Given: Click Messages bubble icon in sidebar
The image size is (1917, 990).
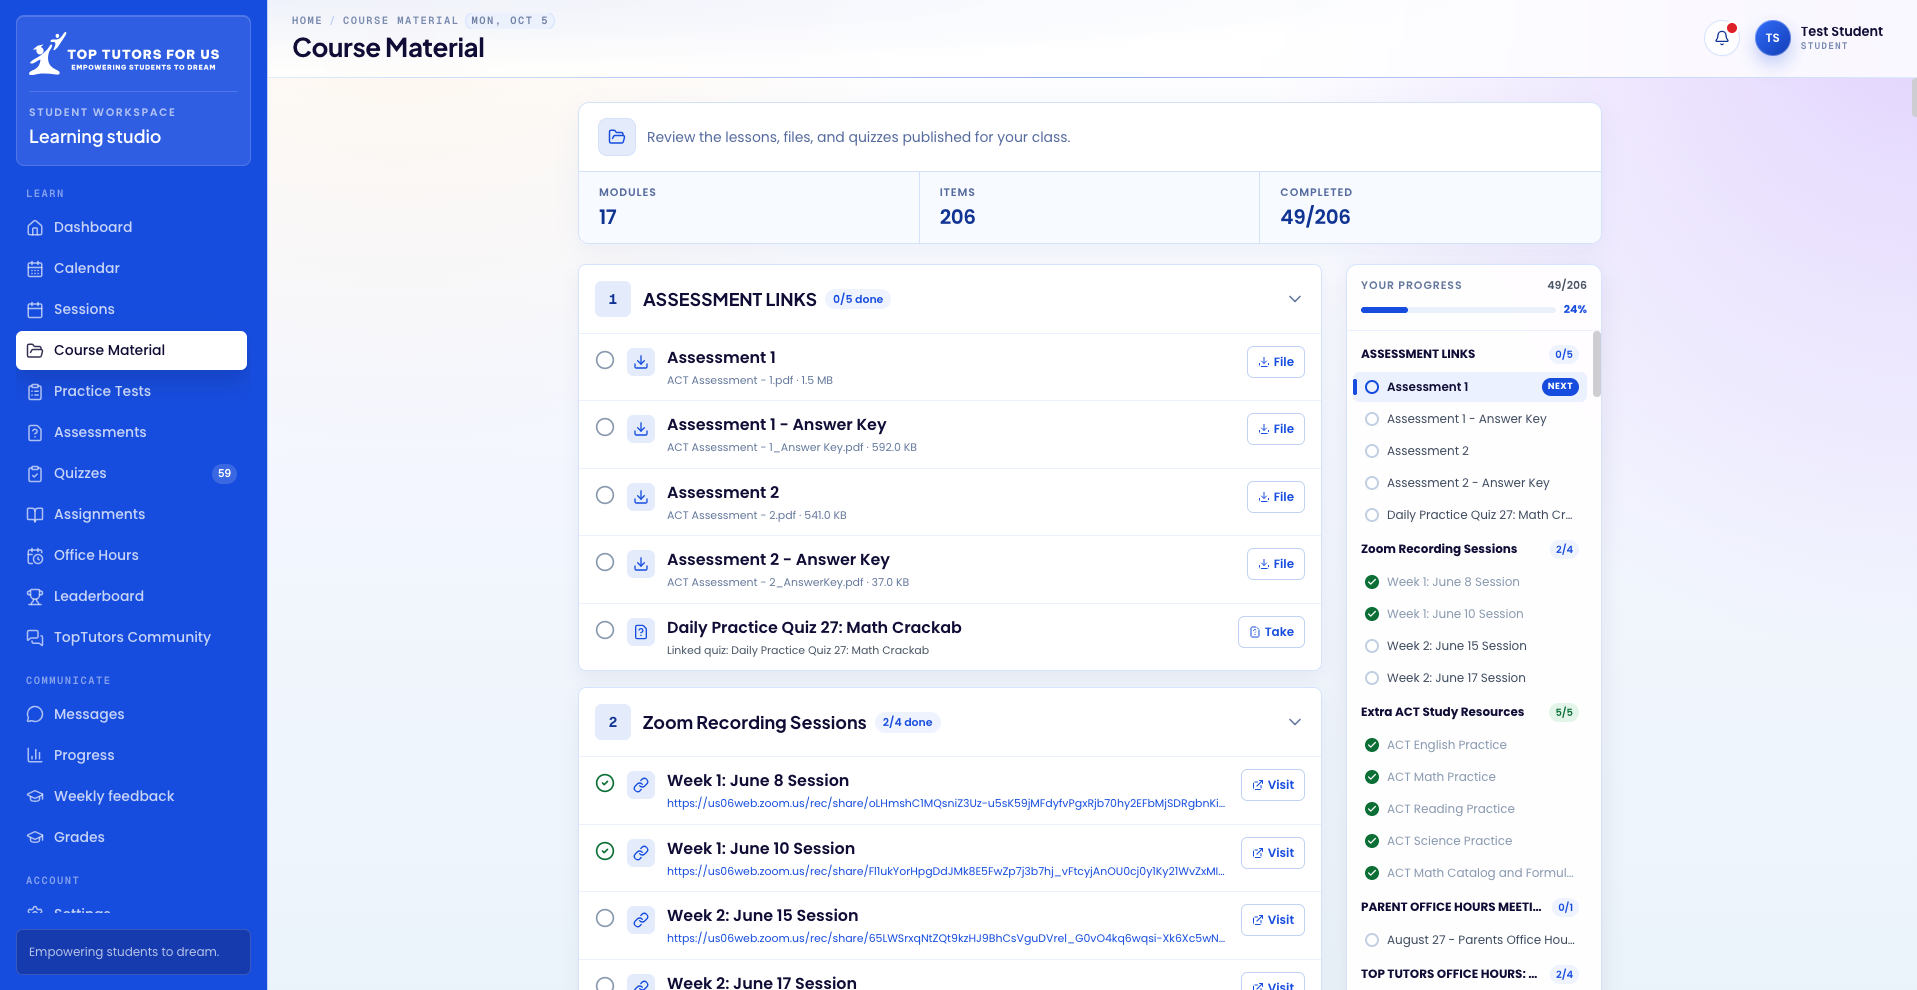Looking at the screenshot, I should [35, 714].
